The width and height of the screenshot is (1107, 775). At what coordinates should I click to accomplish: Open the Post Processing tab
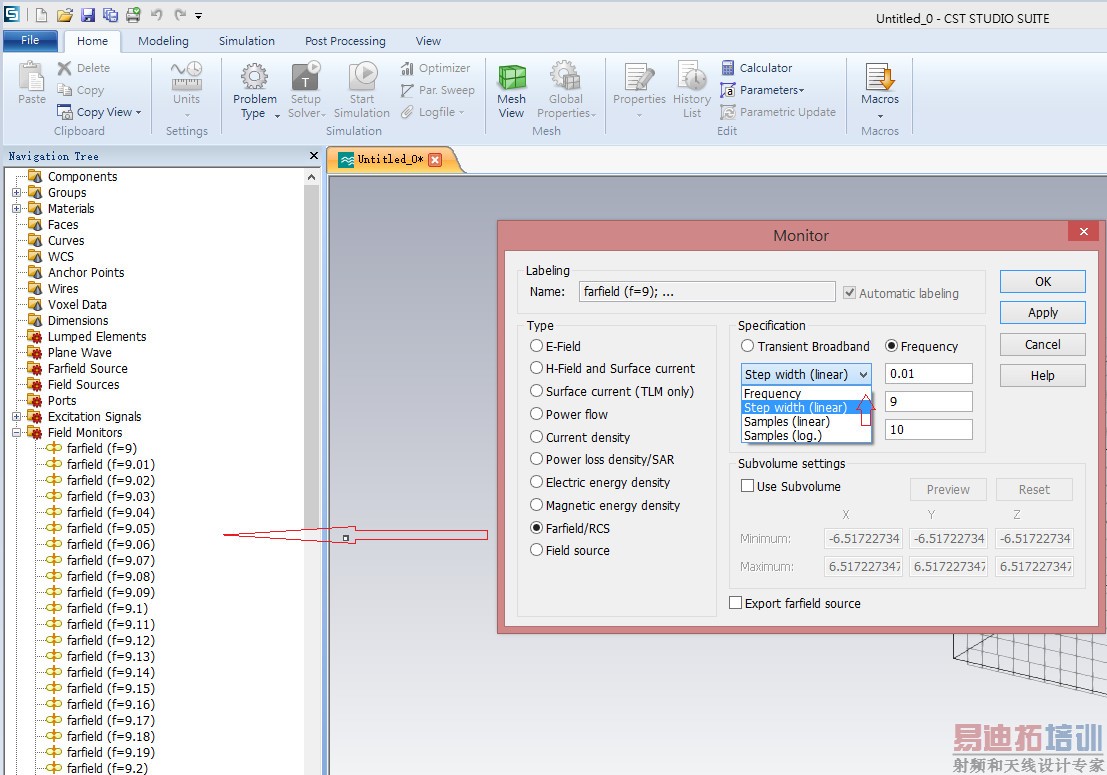[x=345, y=41]
